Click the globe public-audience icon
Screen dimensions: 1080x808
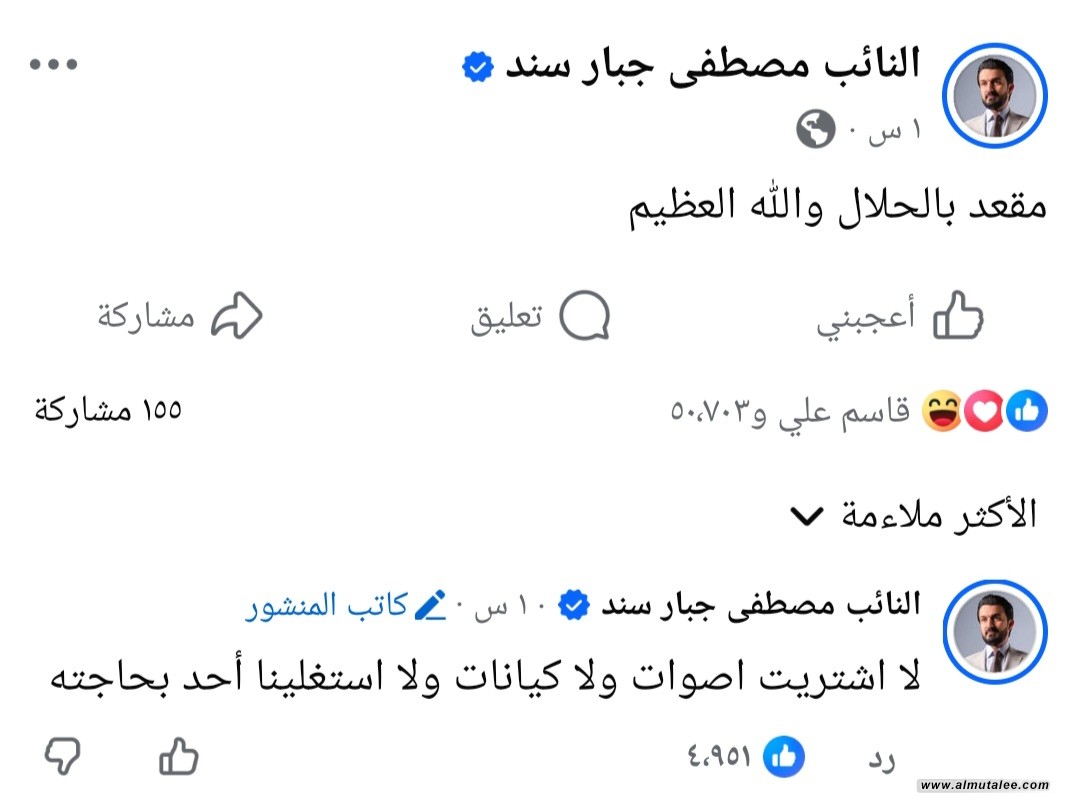815,129
